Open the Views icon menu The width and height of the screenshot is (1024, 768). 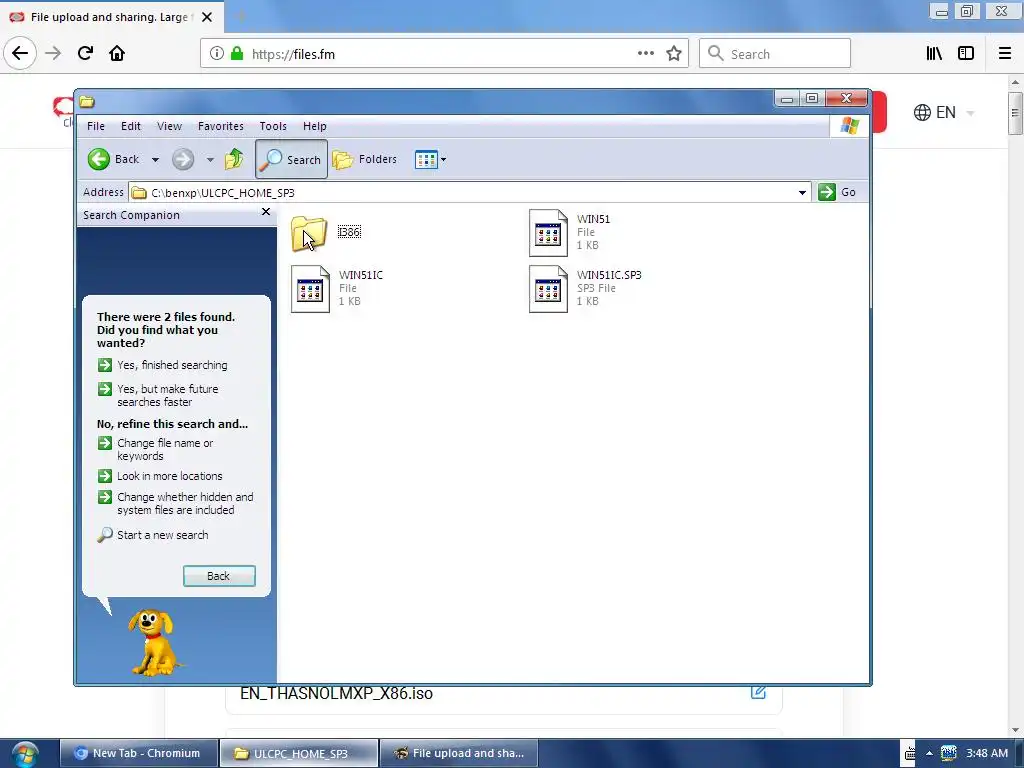[x=430, y=159]
